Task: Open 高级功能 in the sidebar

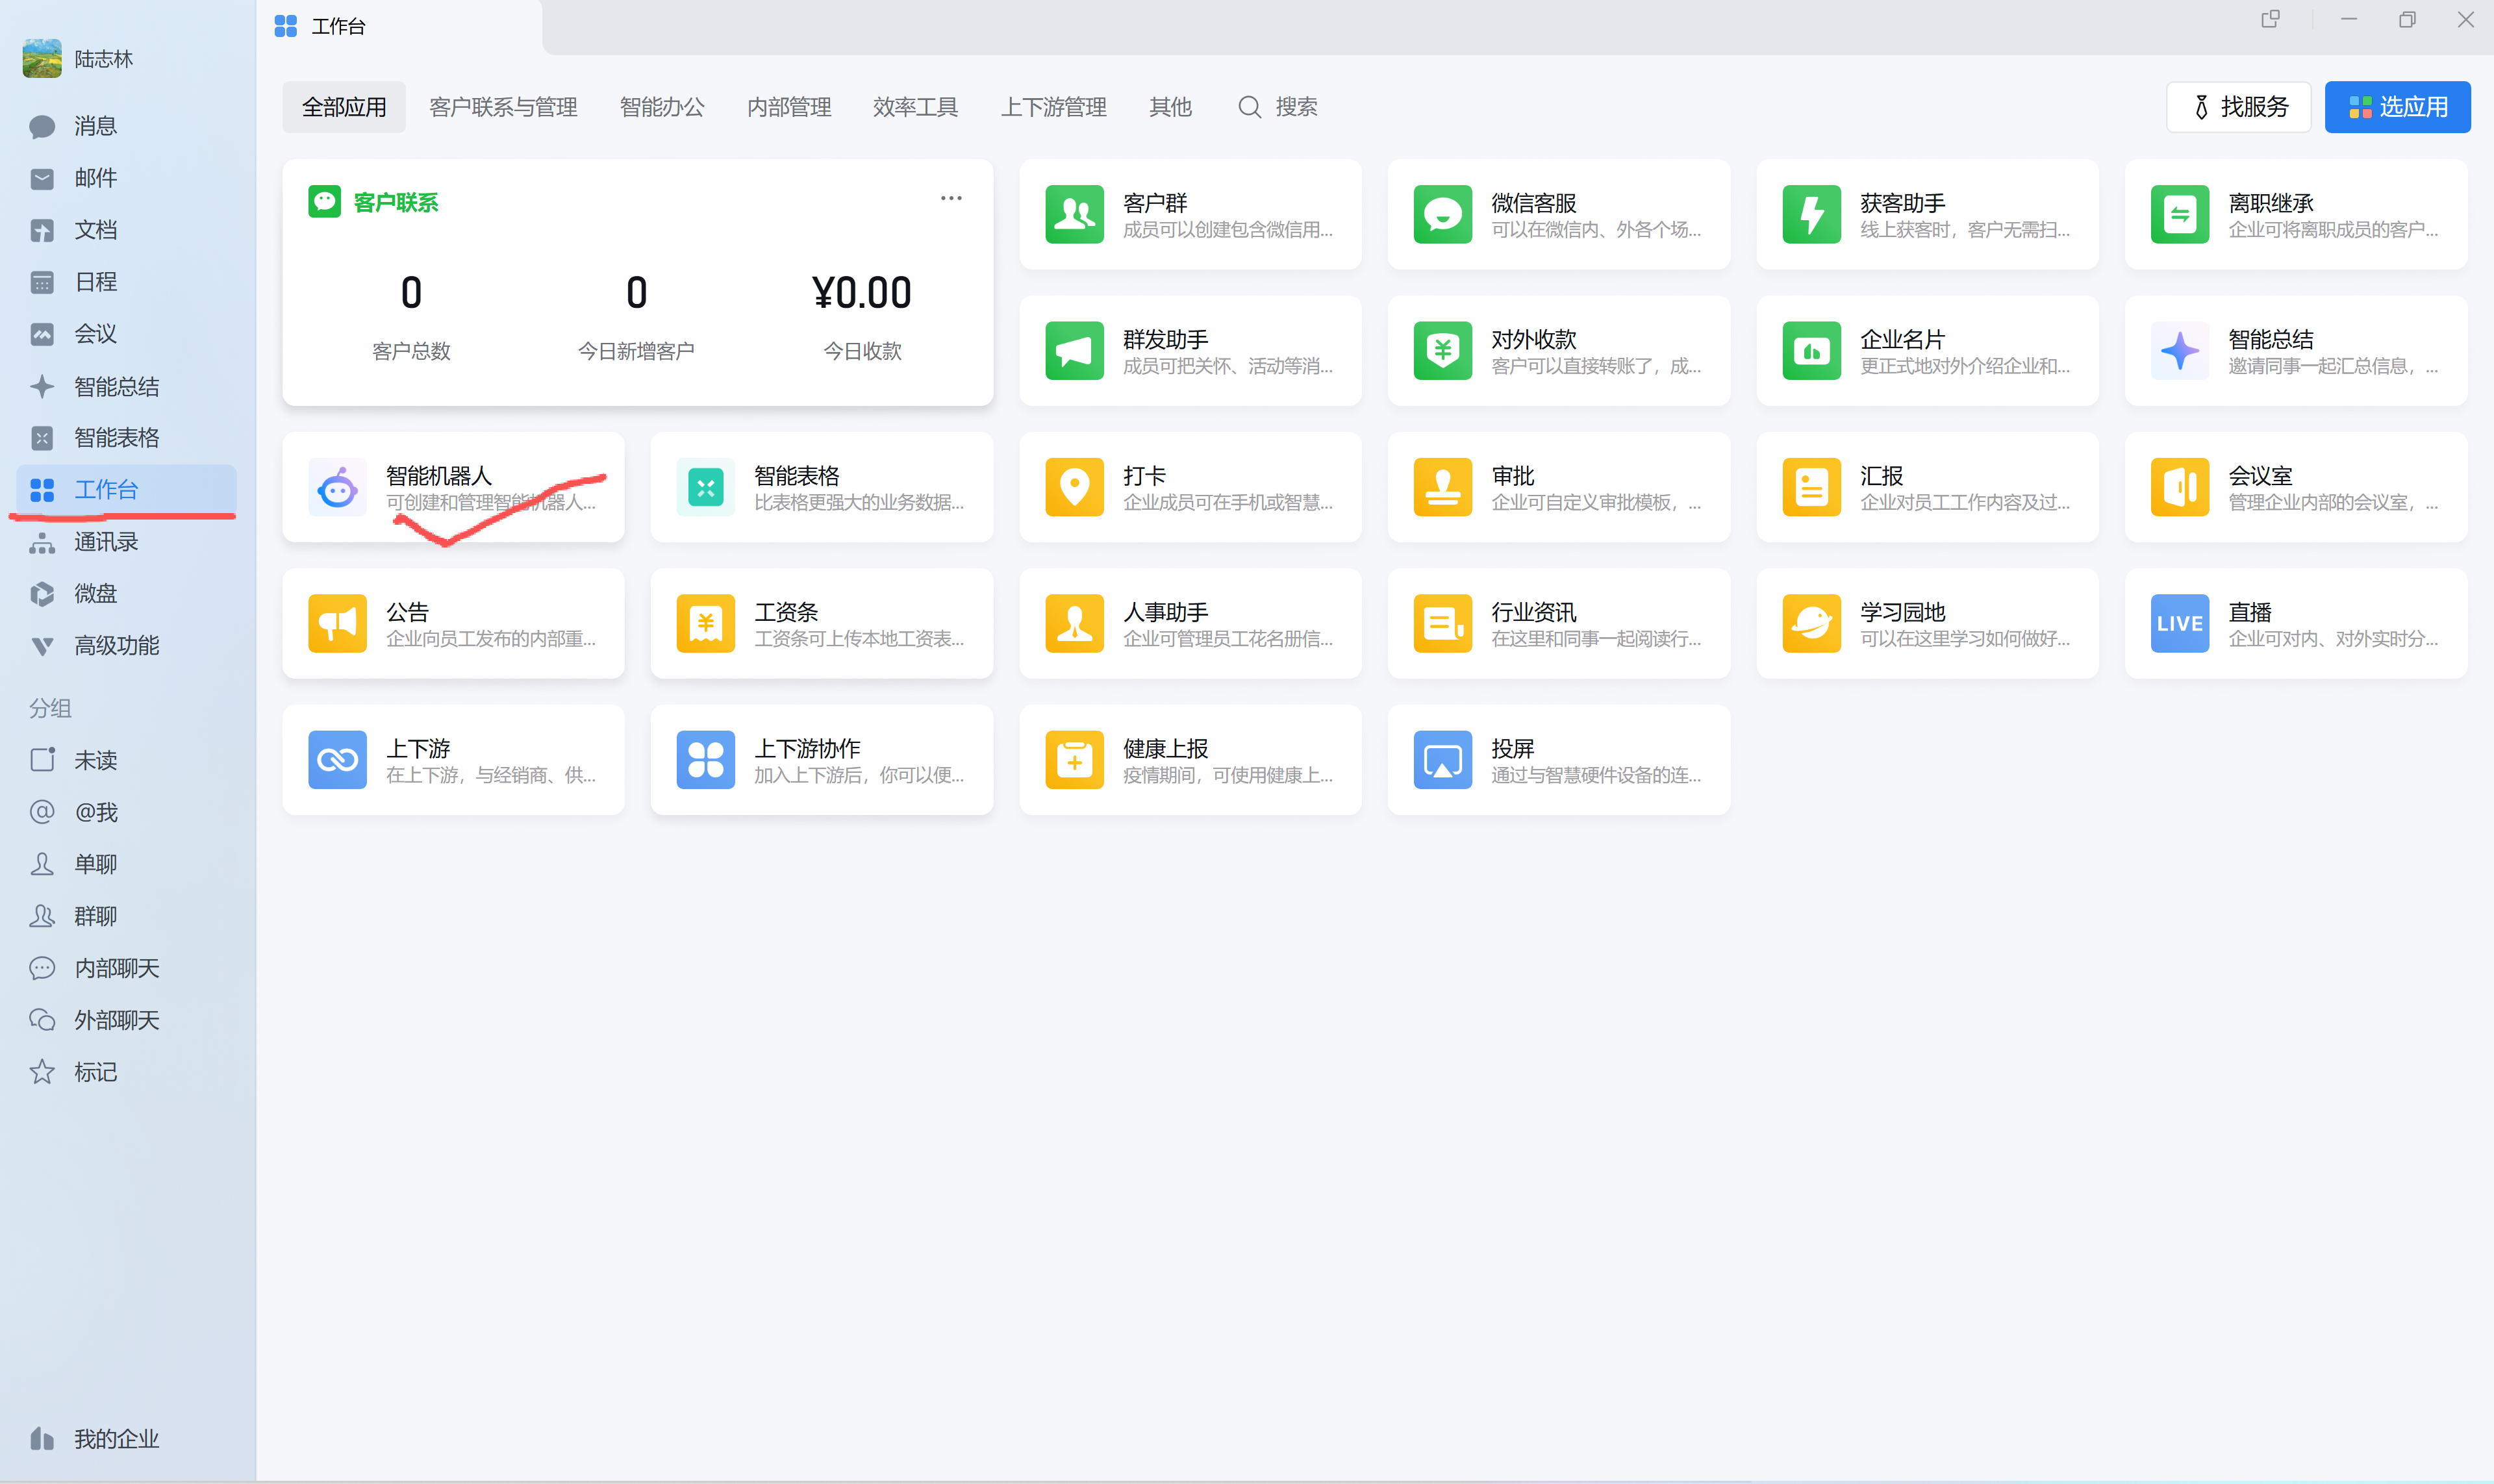Action: pos(126,646)
